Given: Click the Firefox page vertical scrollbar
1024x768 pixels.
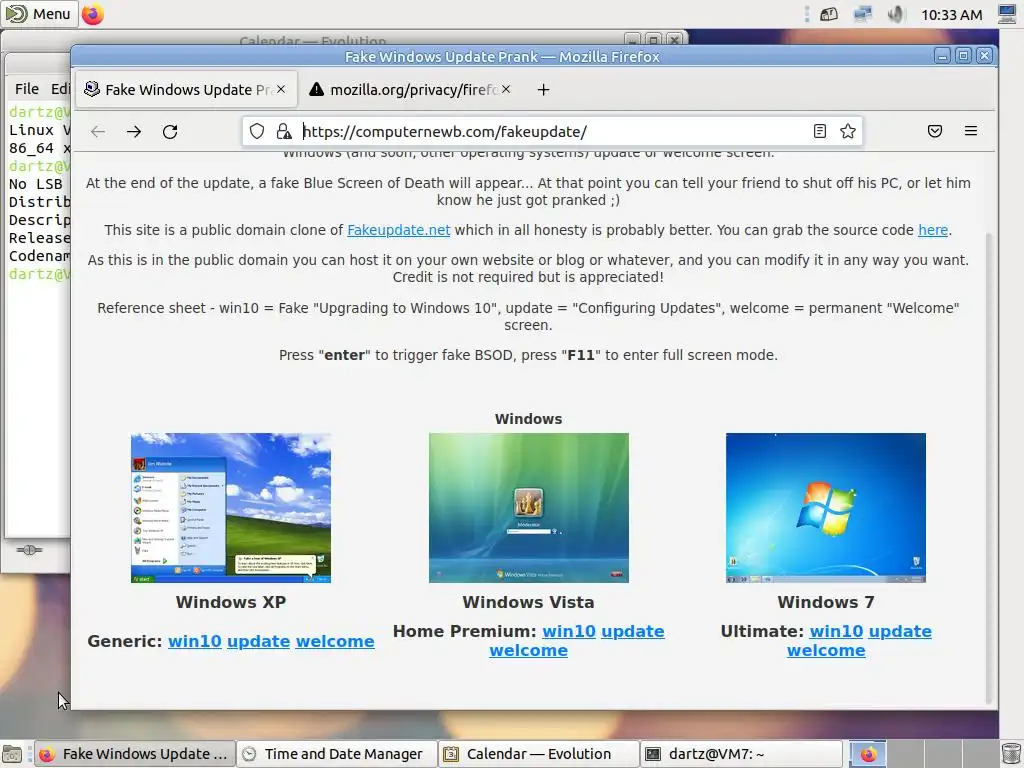Looking at the screenshot, I should [x=989, y=468].
